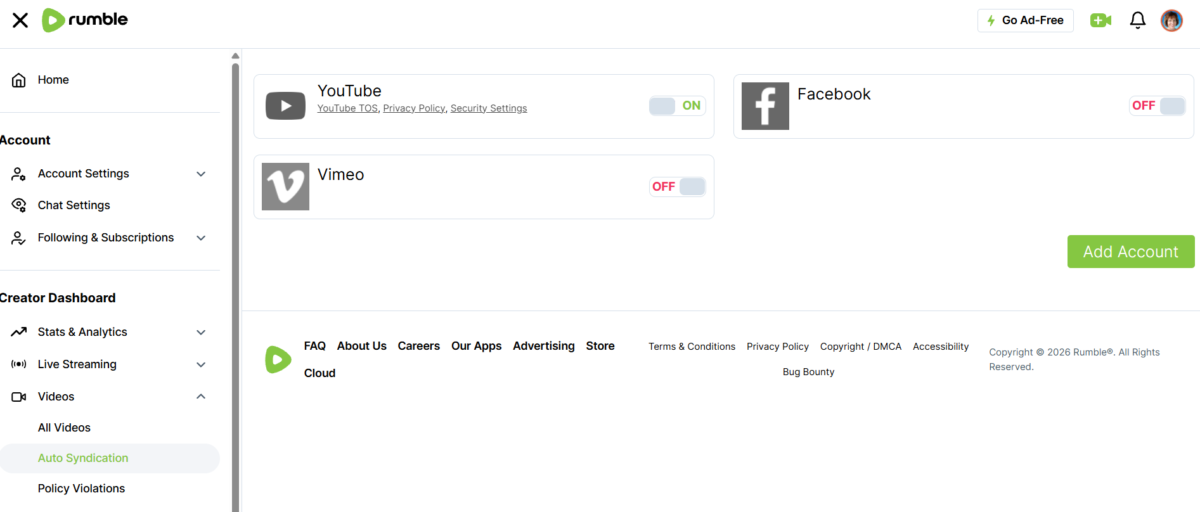
Task: Expand the Stats & Analytics chevron
Action: tap(201, 332)
